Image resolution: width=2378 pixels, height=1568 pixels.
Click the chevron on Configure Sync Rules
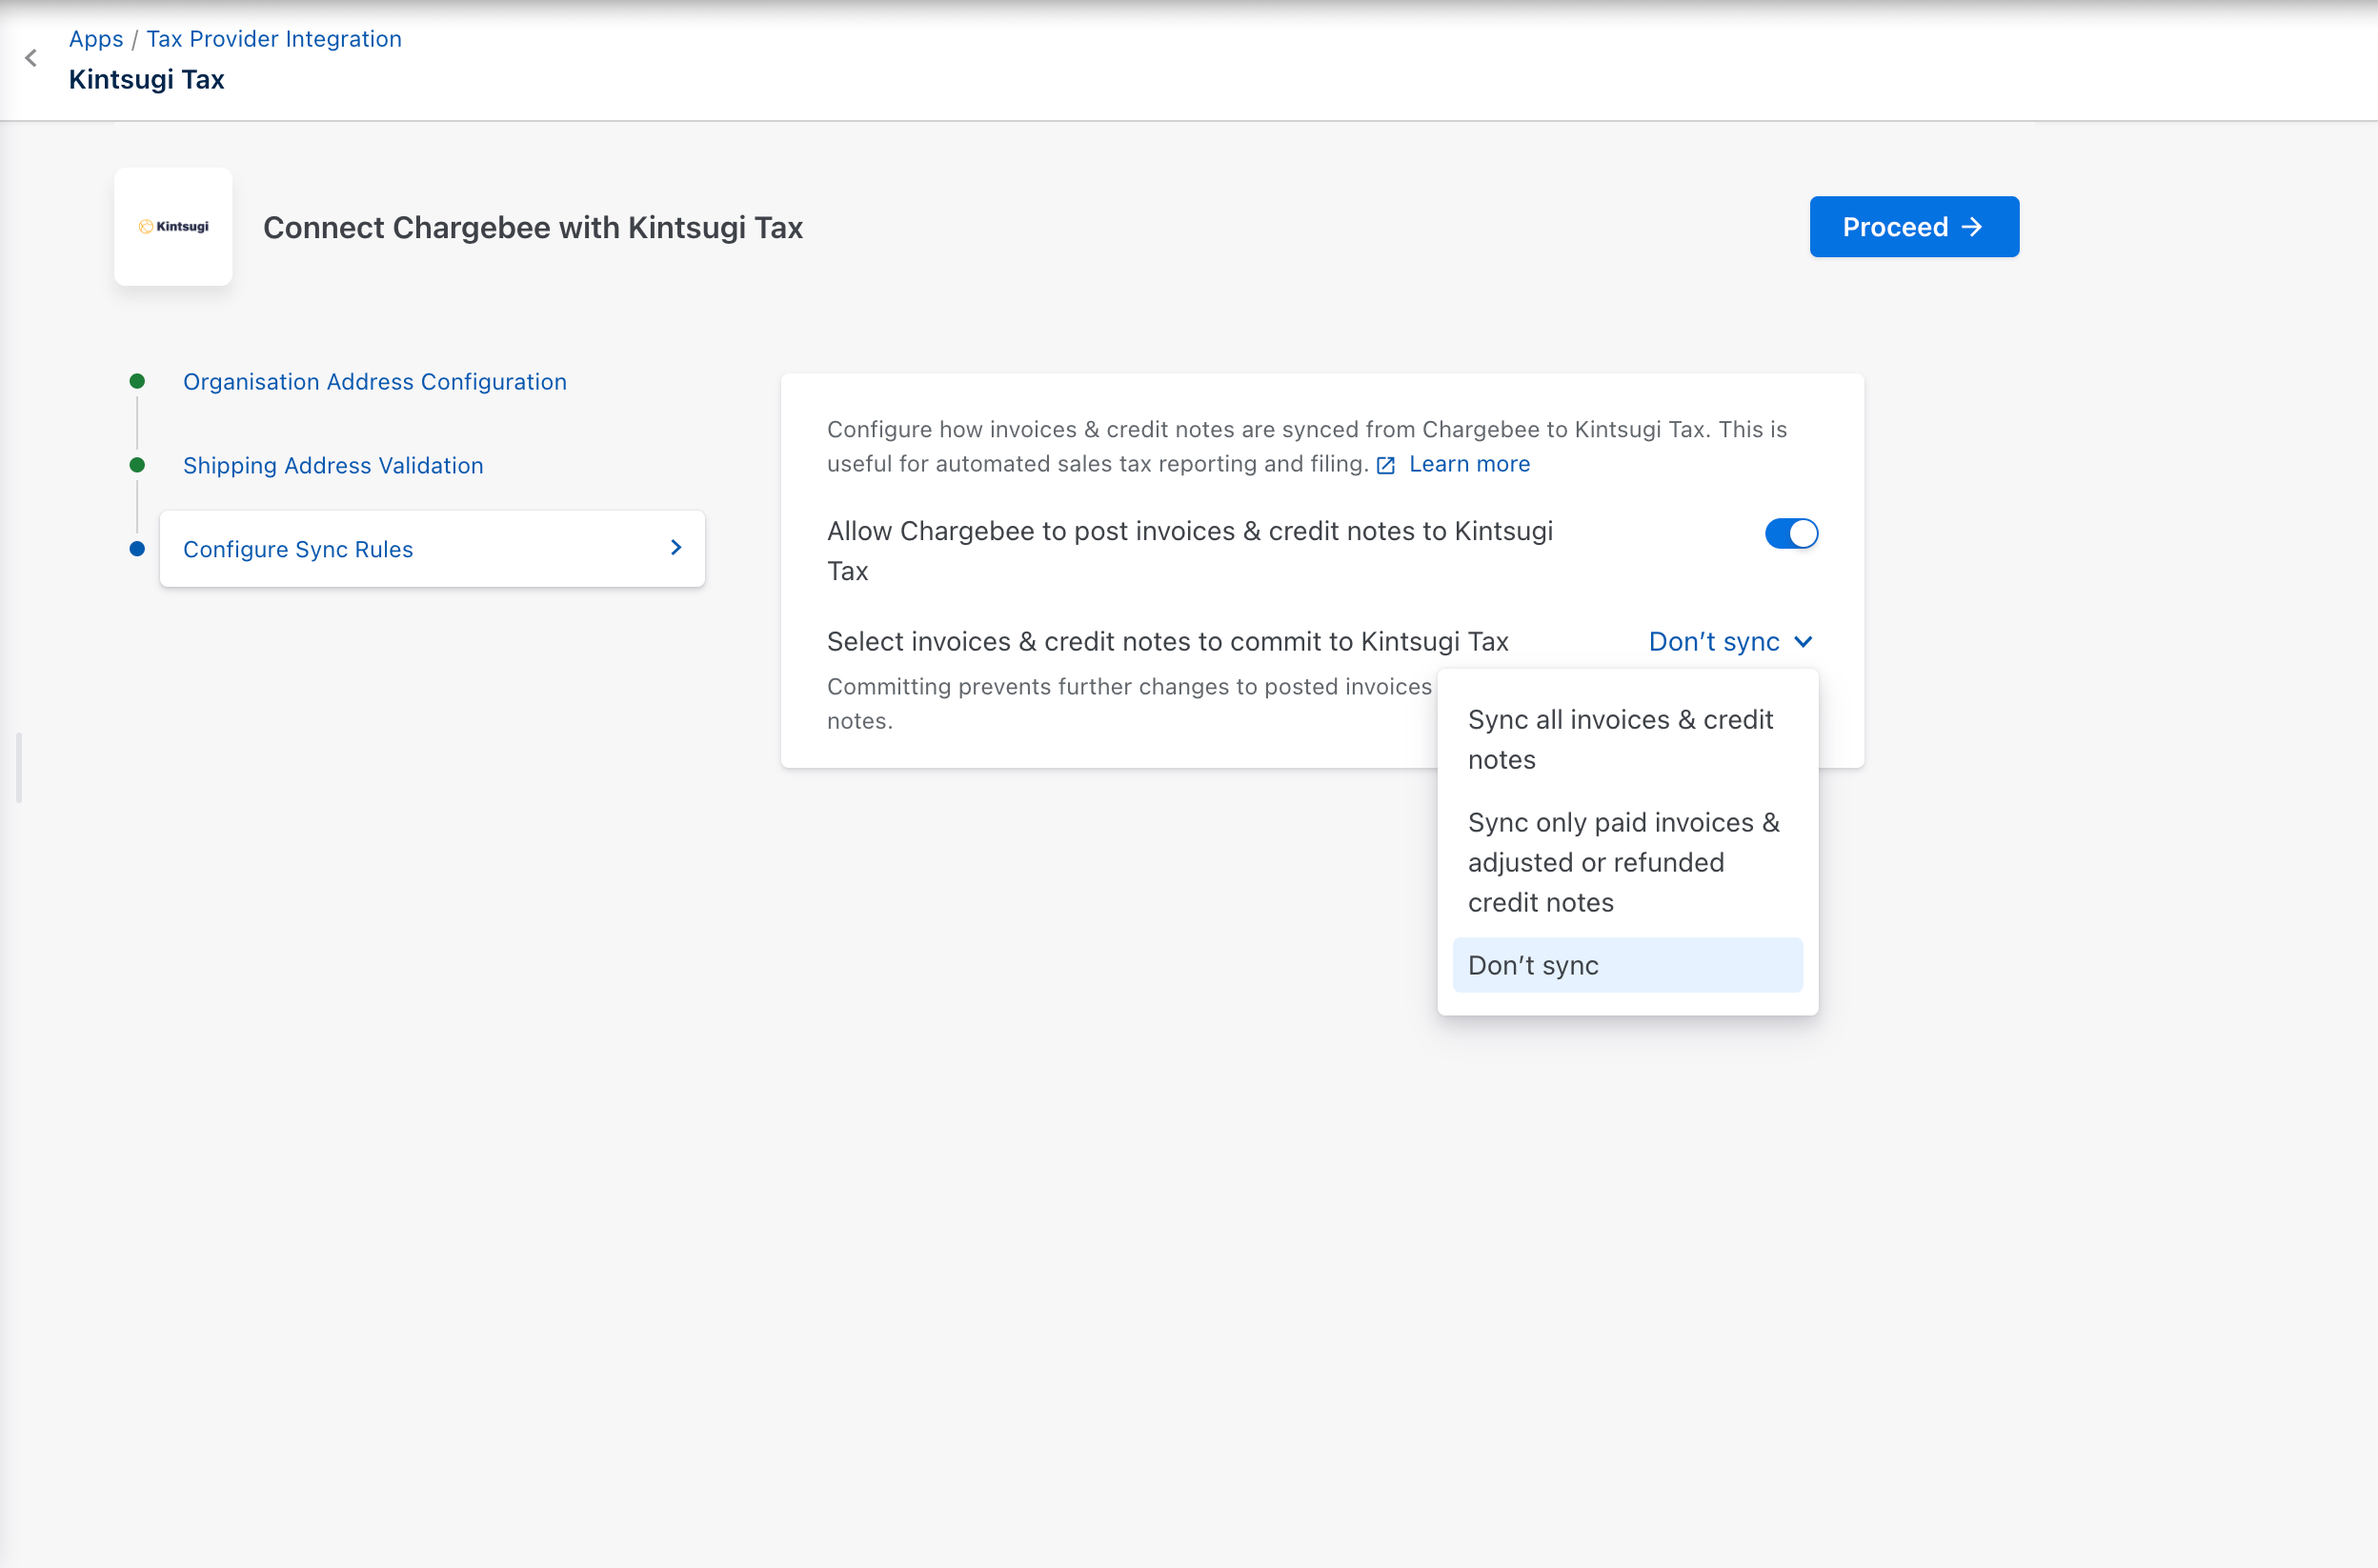pyautogui.click(x=676, y=548)
